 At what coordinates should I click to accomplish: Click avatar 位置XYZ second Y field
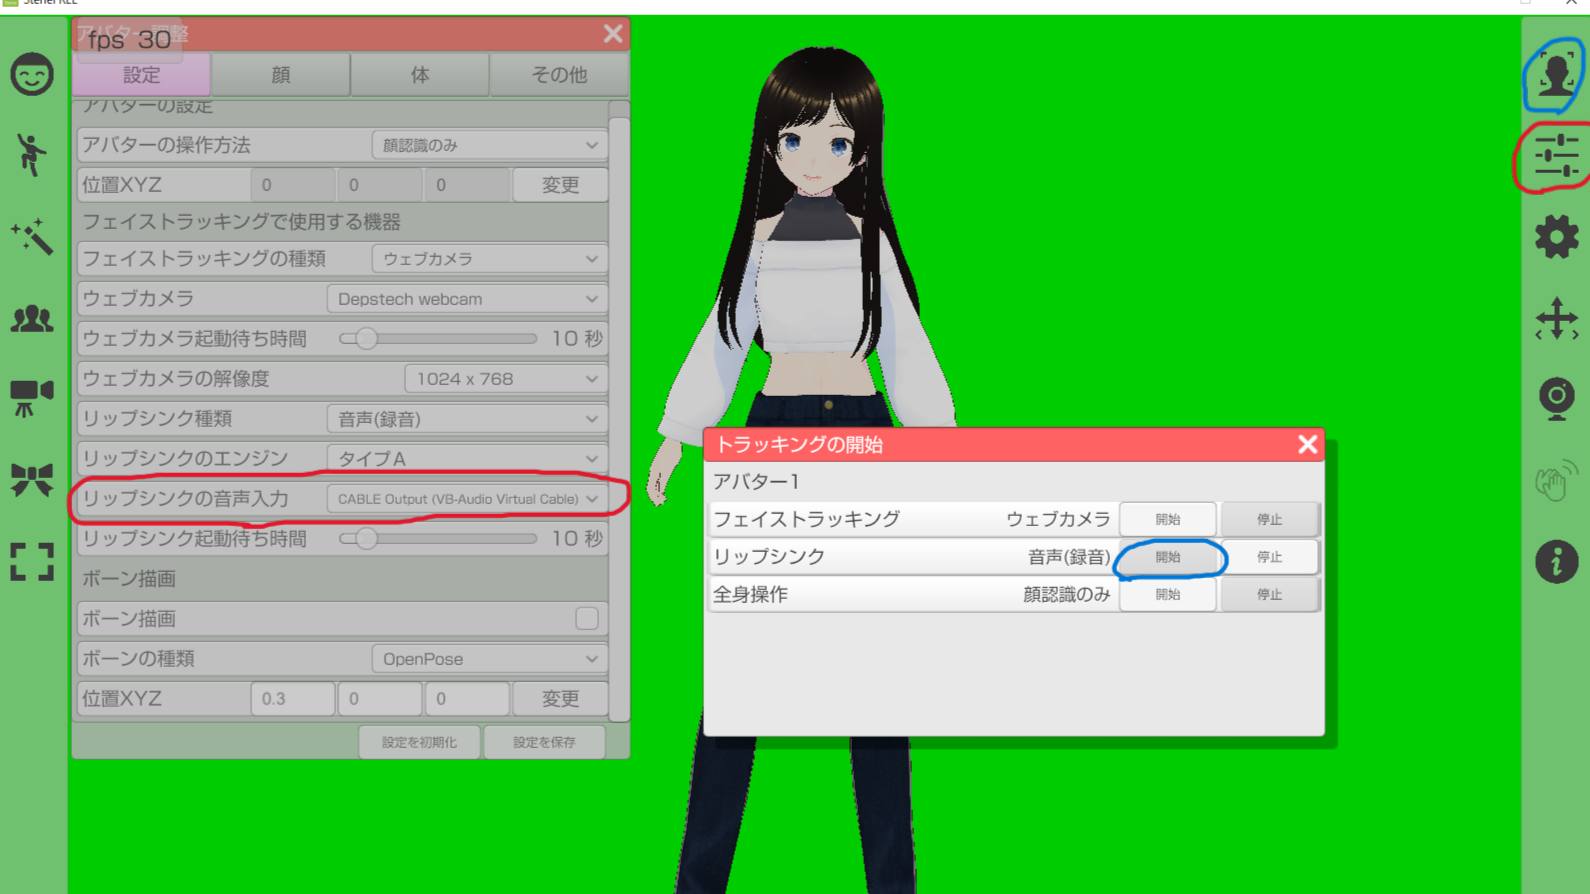(380, 185)
